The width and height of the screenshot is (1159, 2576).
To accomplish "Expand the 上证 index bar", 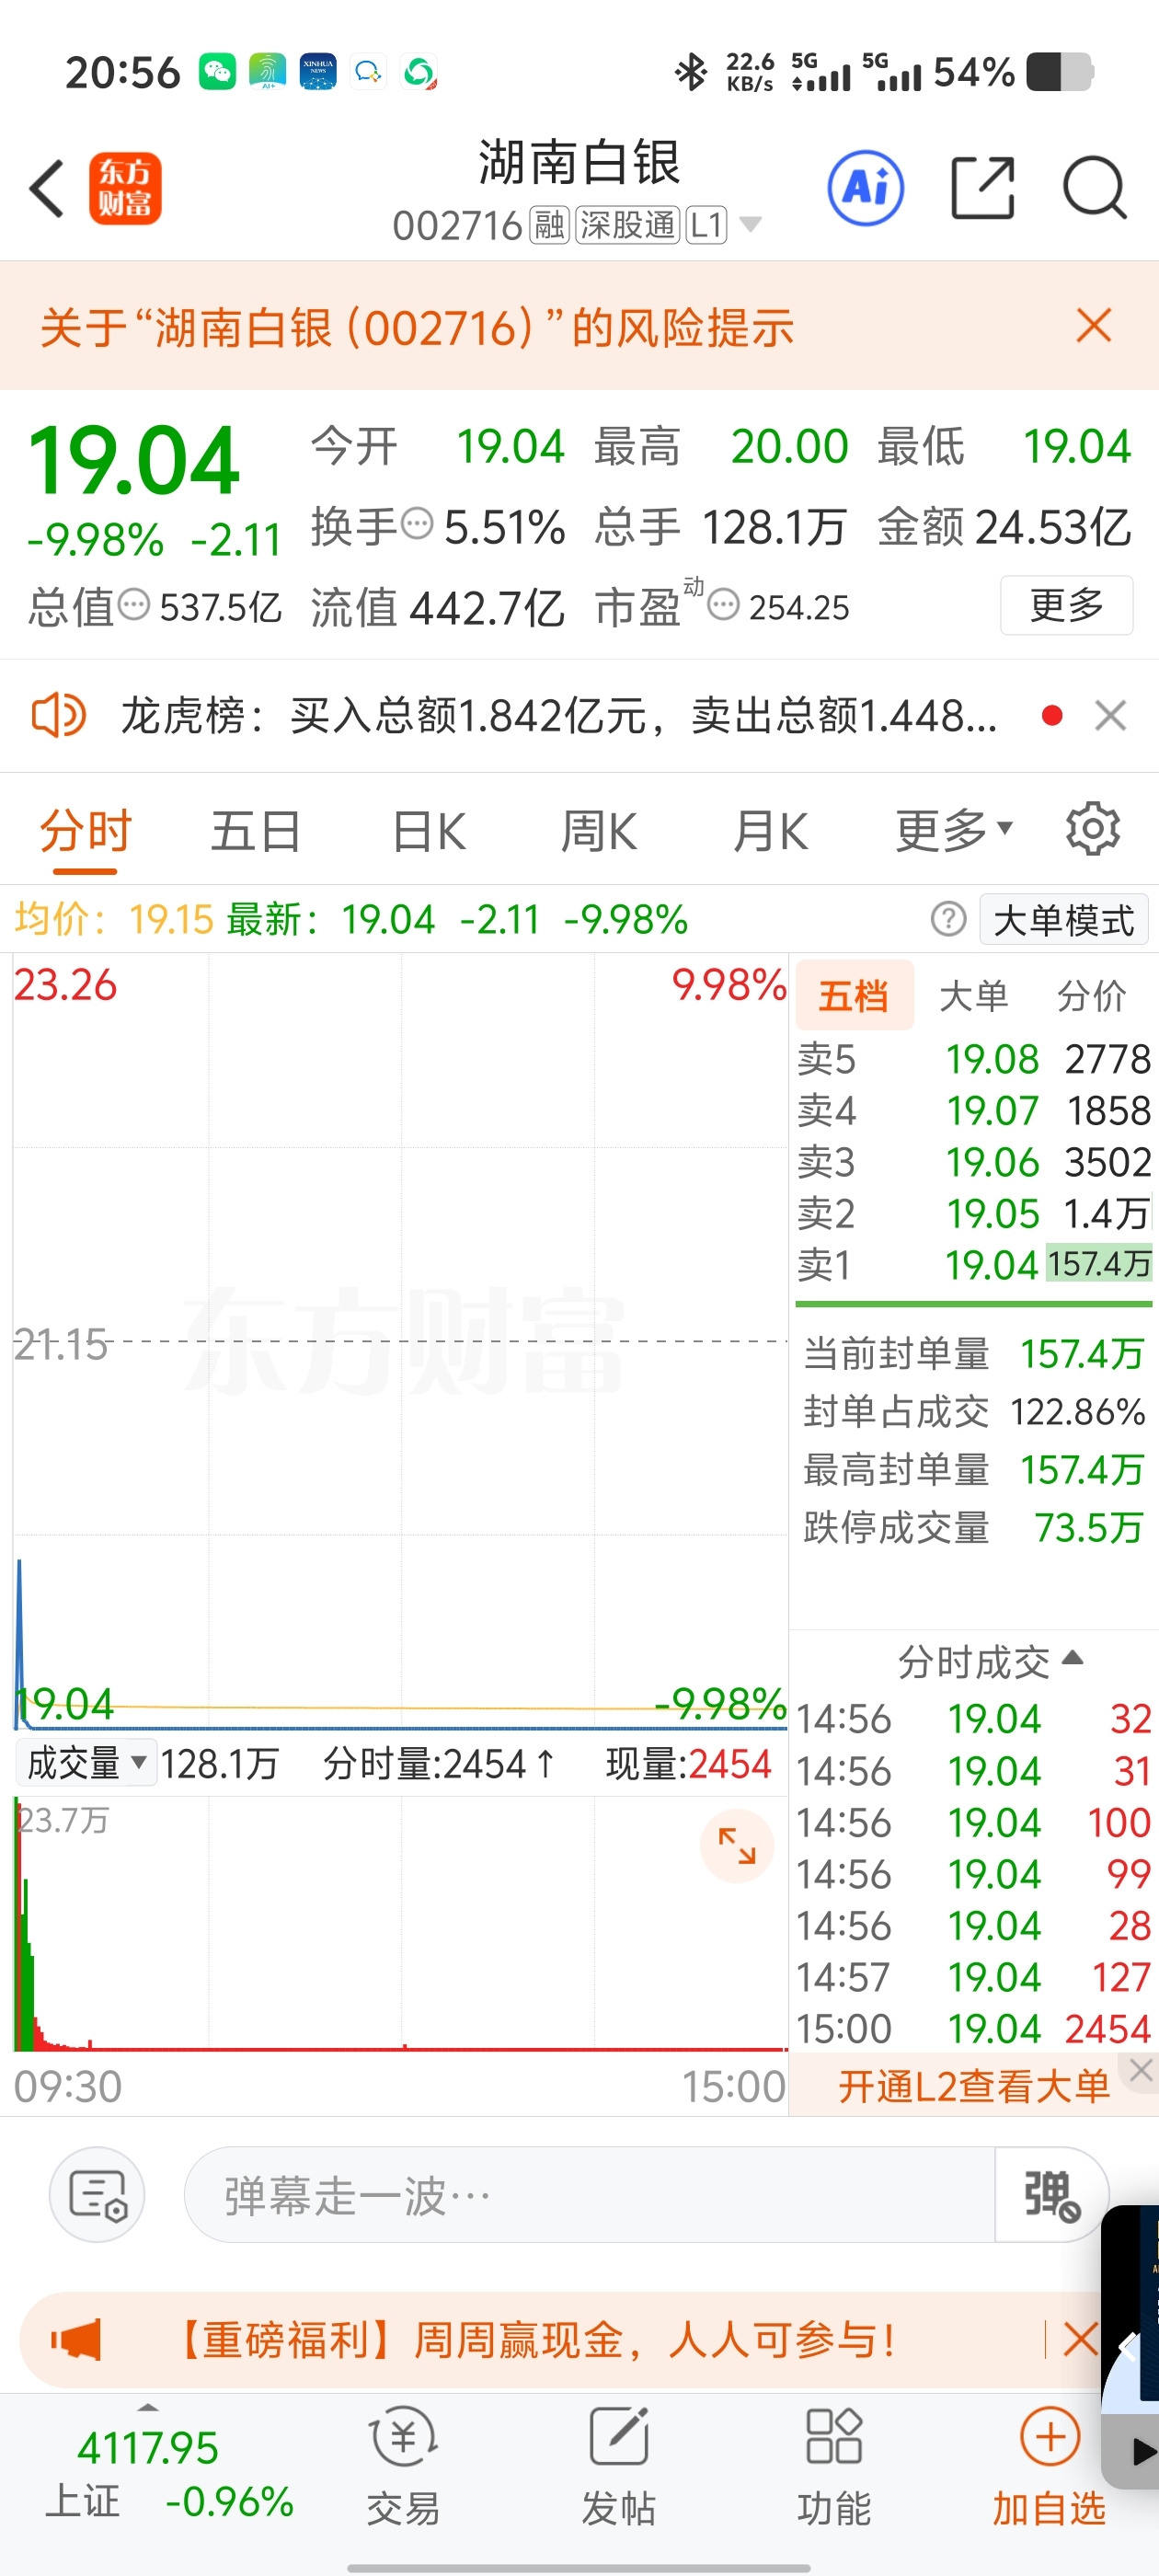I will [x=147, y=2407].
